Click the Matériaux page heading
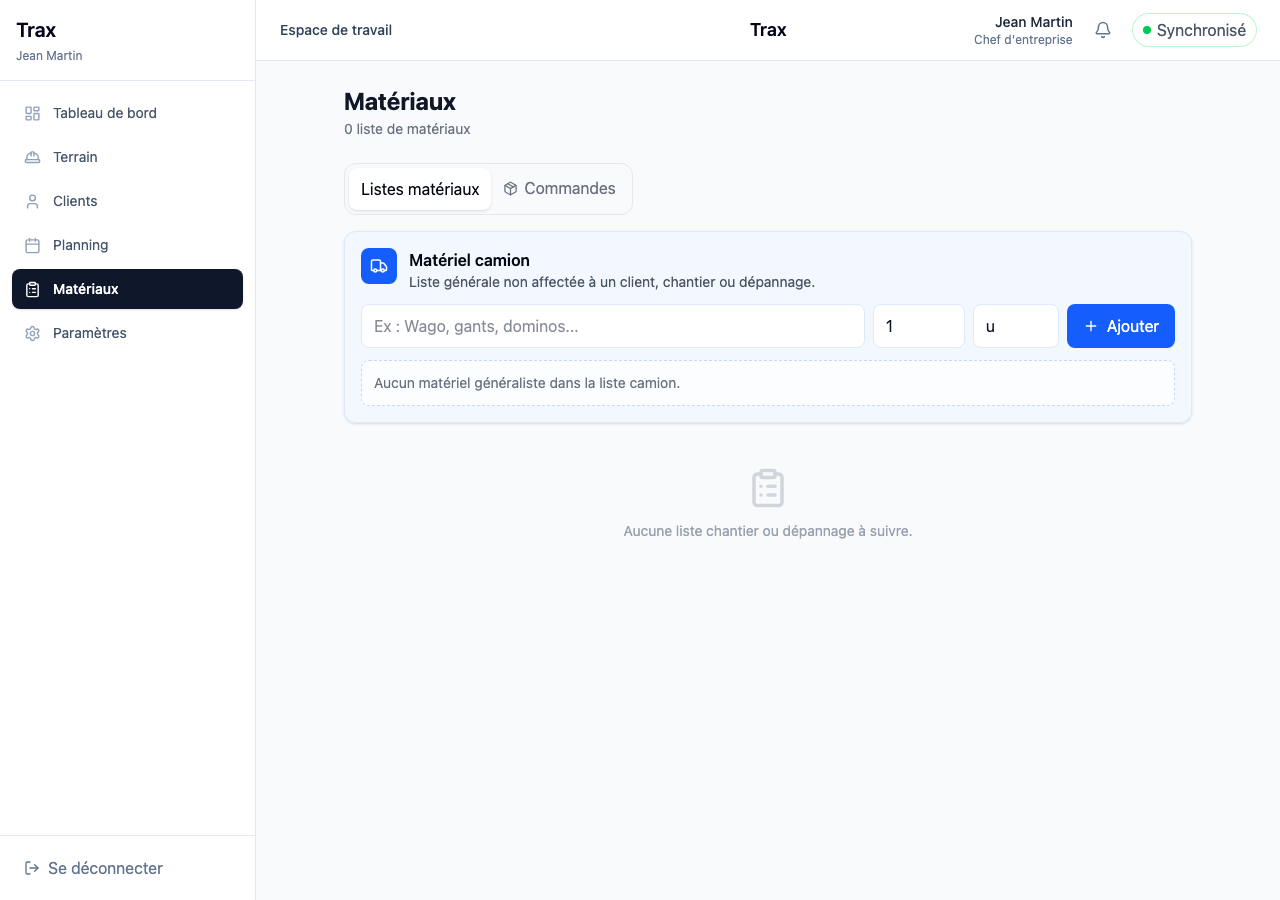Image resolution: width=1280 pixels, height=900 pixels. pos(400,101)
